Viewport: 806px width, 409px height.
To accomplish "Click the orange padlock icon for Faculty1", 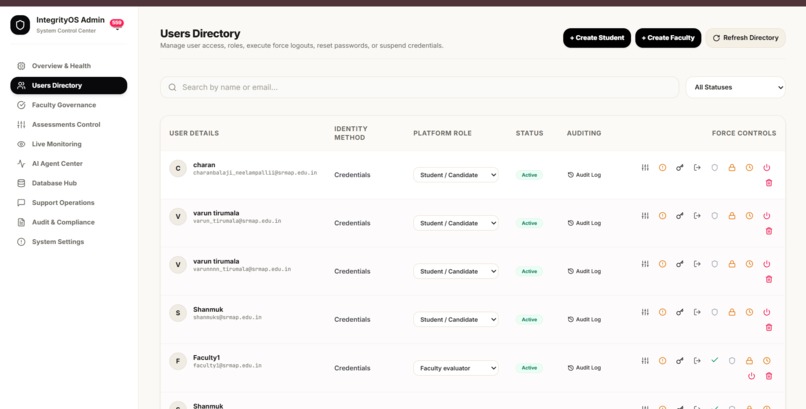I will point(749,361).
